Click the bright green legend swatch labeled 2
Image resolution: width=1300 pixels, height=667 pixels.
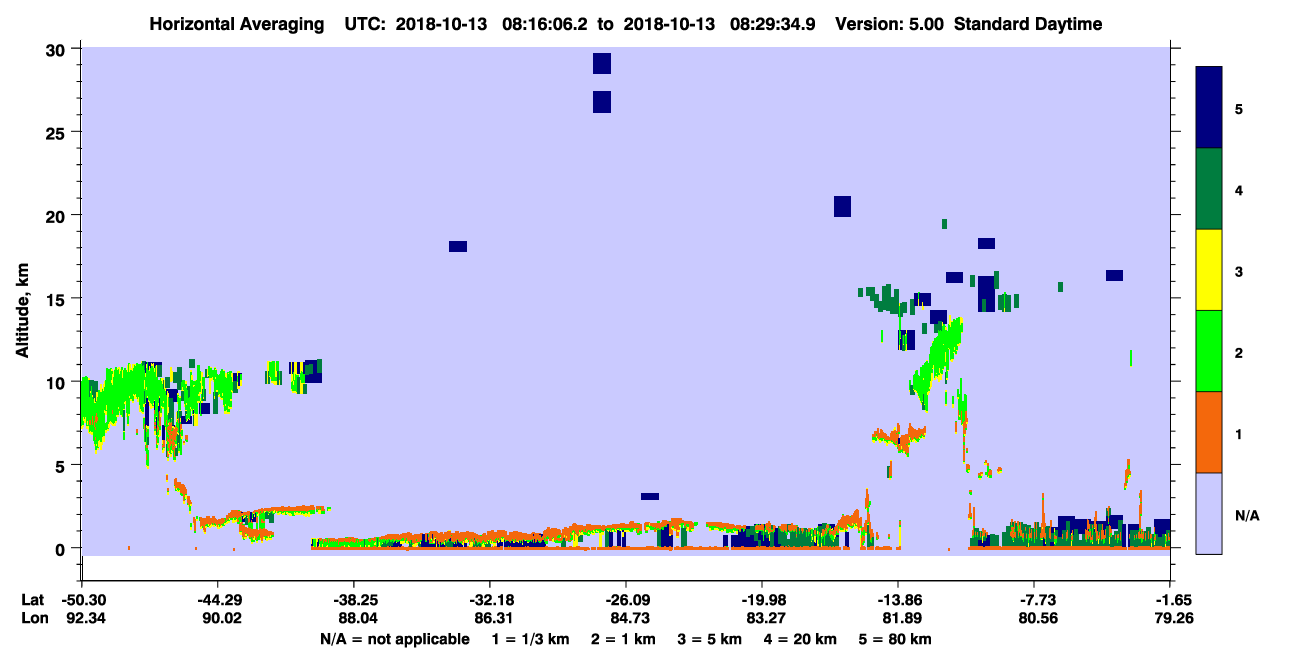(x=1209, y=351)
